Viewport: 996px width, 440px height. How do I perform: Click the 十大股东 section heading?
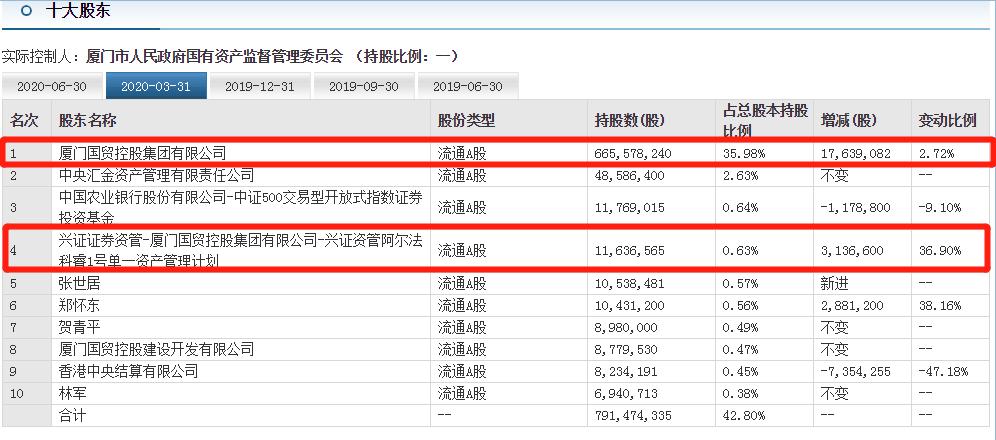point(79,11)
